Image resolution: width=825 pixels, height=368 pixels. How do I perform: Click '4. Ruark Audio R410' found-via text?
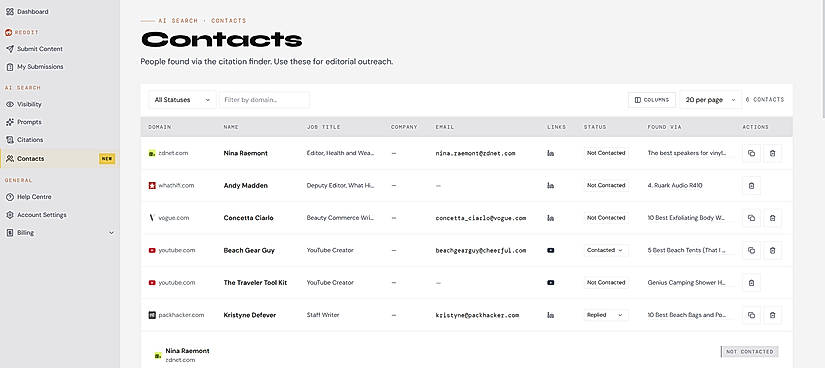pos(675,185)
